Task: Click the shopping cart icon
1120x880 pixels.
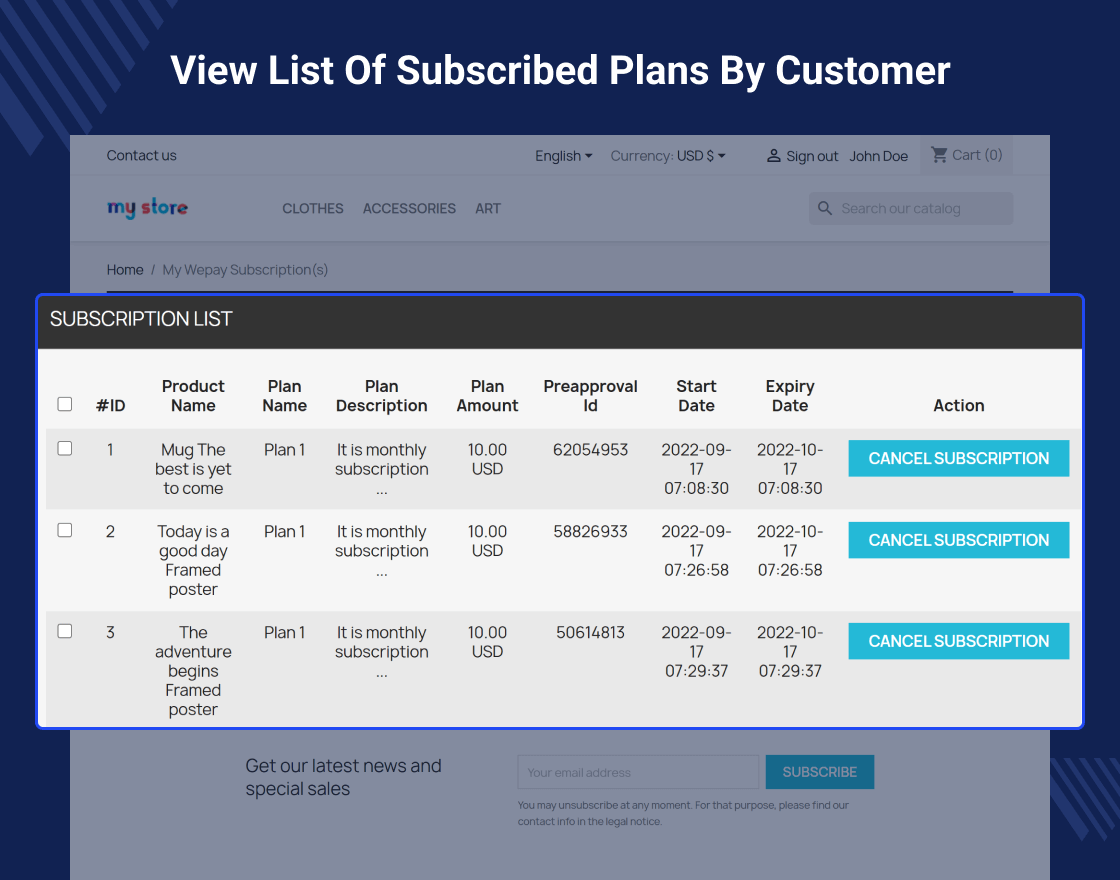Action: point(939,154)
